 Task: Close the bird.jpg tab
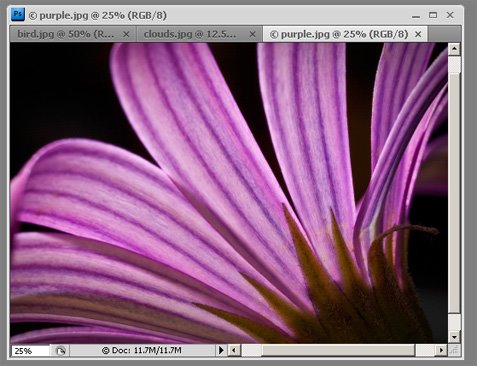(x=126, y=34)
